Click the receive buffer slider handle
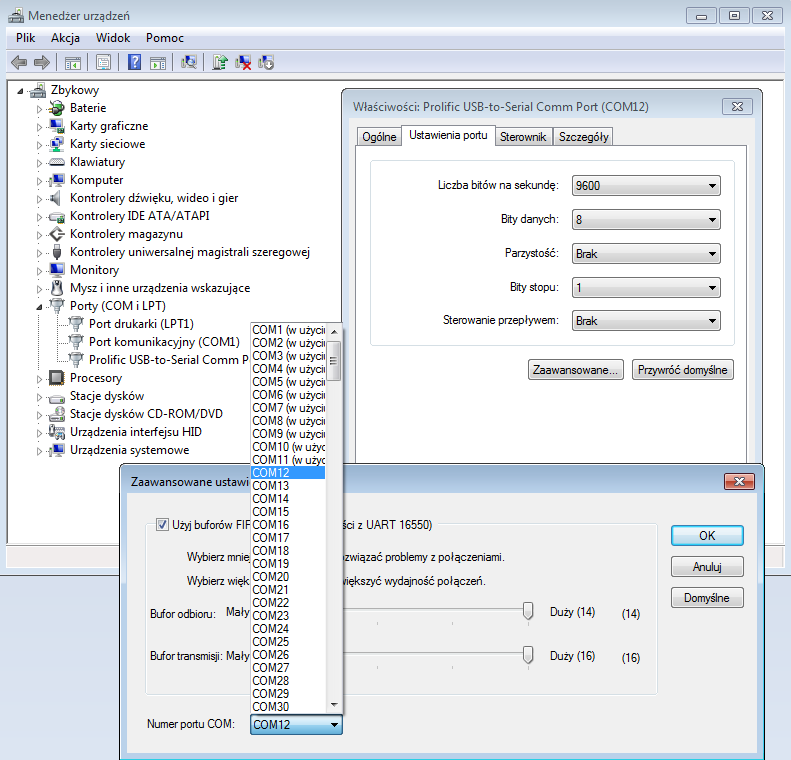The image size is (791, 760). pos(528,612)
